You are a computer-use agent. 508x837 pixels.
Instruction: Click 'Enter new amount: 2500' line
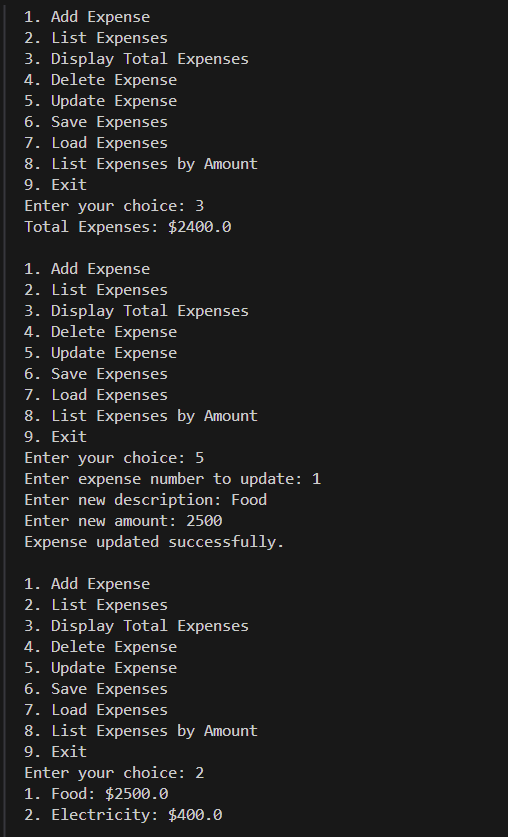click(123, 521)
